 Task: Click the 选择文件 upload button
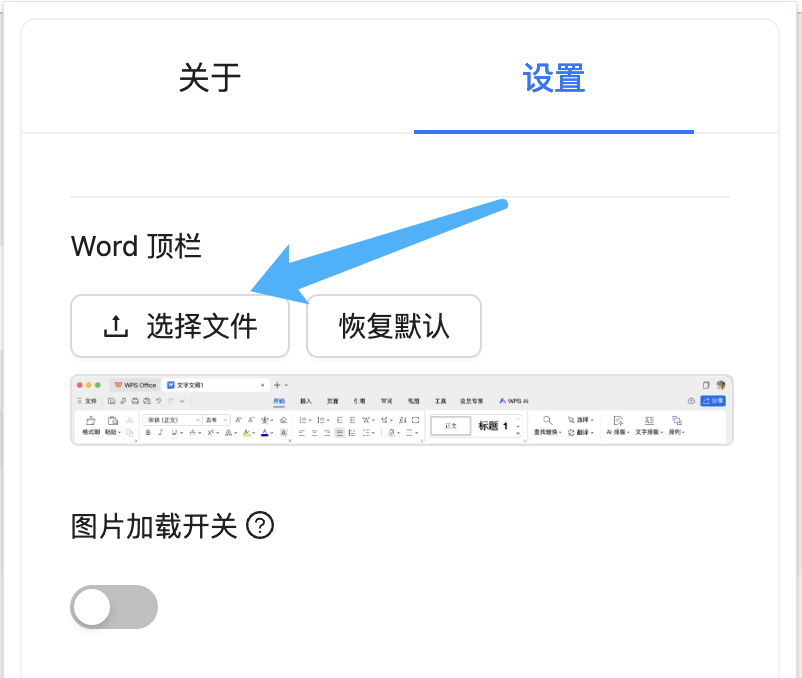pyautogui.click(x=180, y=326)
